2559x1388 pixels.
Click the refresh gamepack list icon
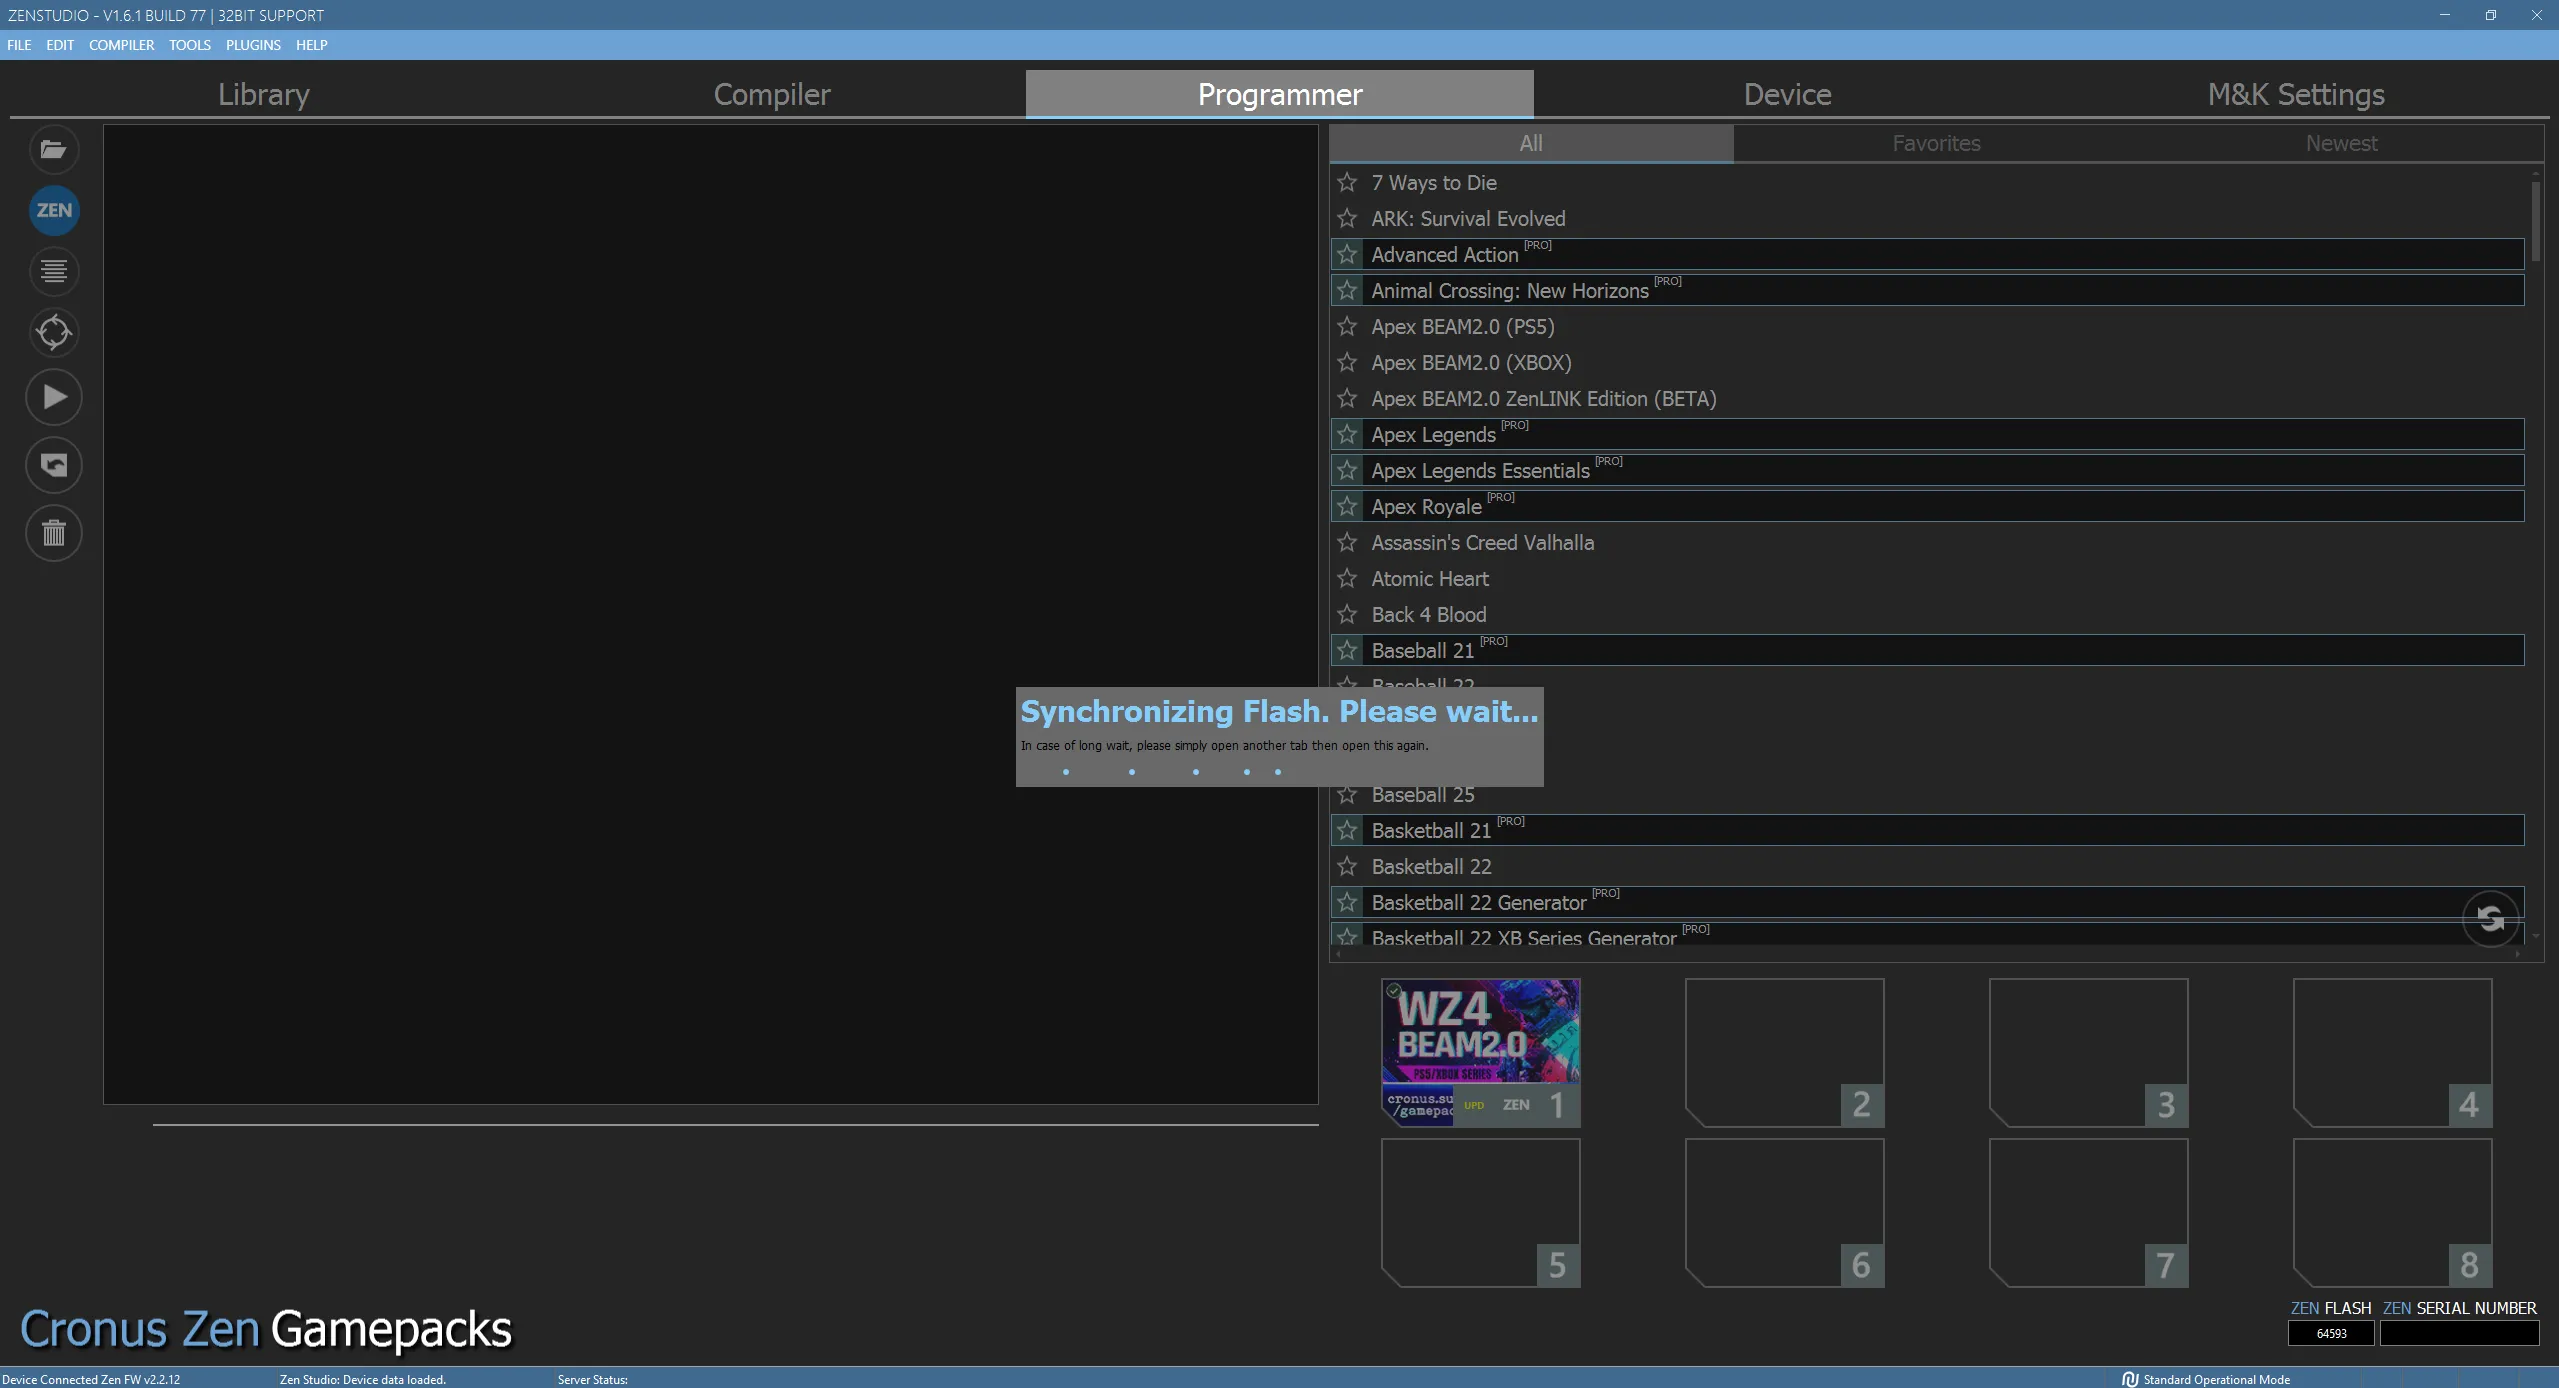point(2490,918)
